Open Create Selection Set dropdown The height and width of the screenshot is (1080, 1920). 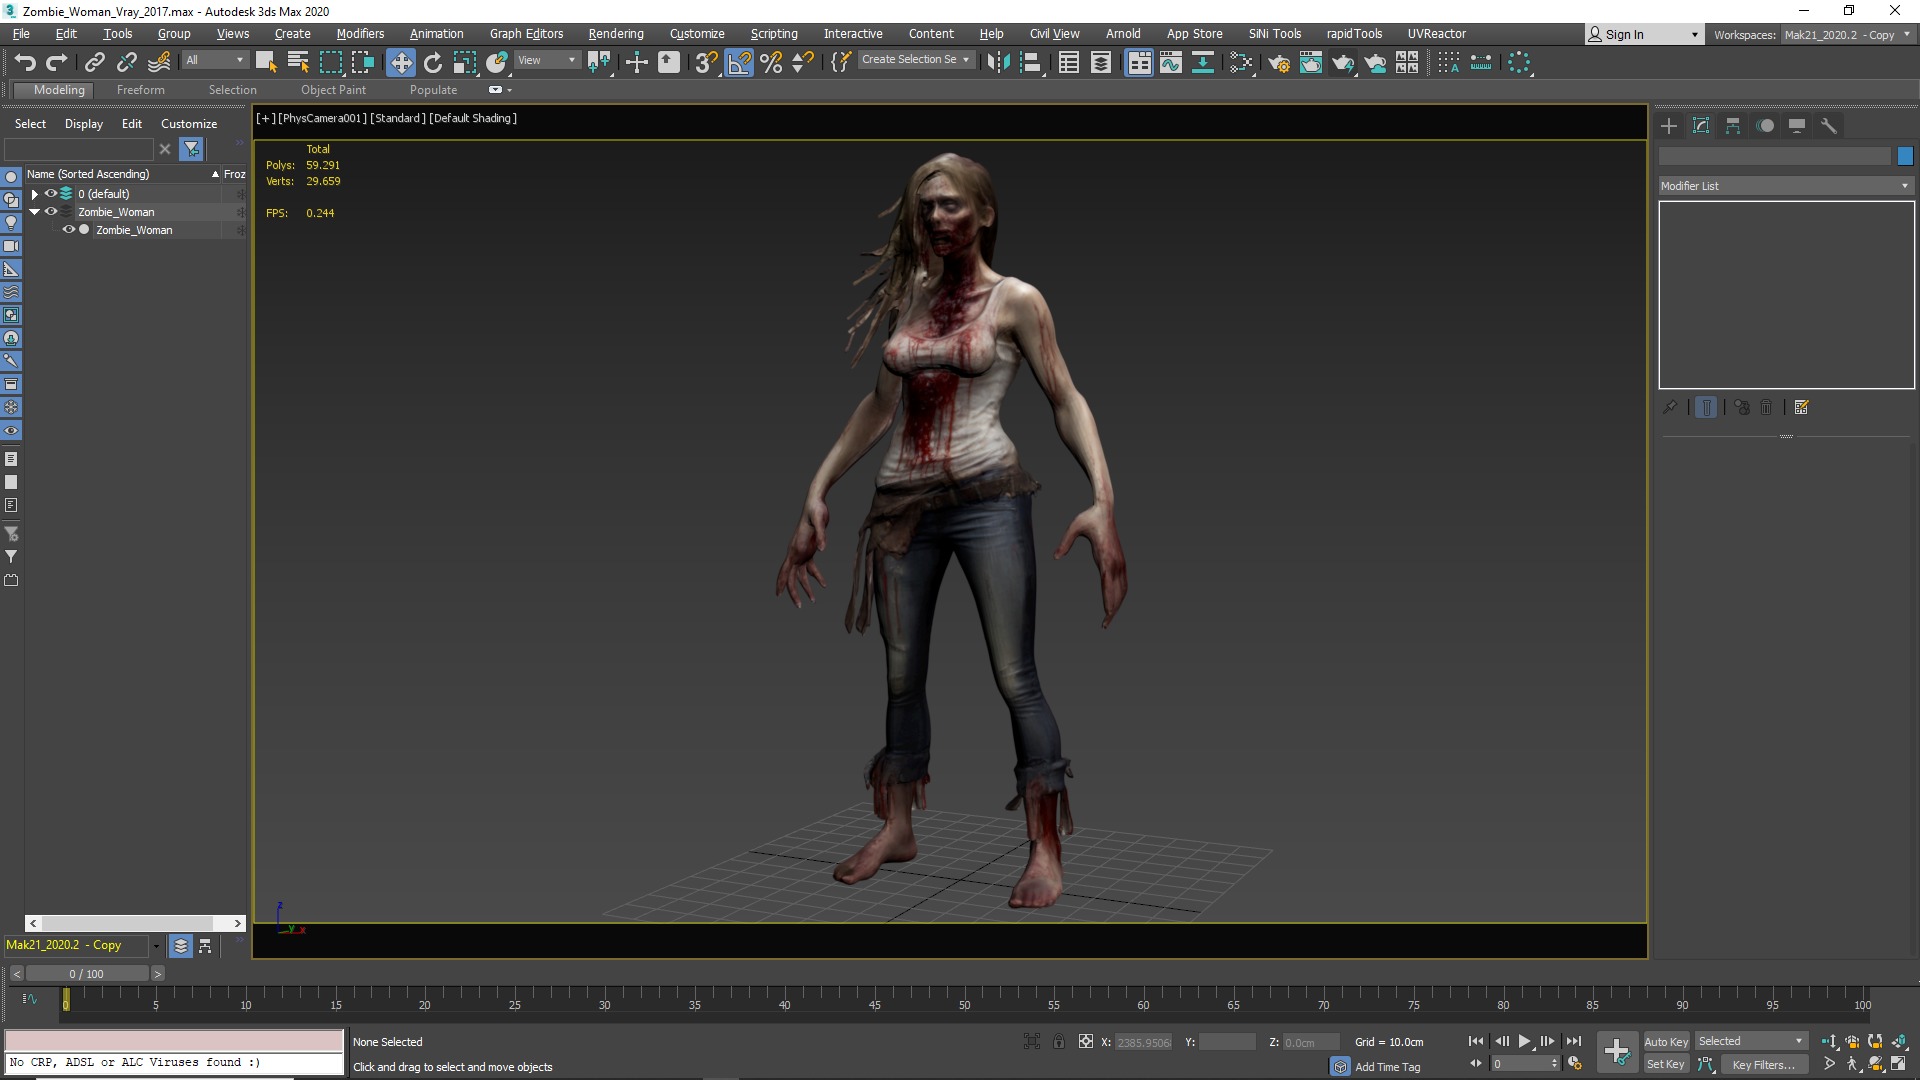916,60
